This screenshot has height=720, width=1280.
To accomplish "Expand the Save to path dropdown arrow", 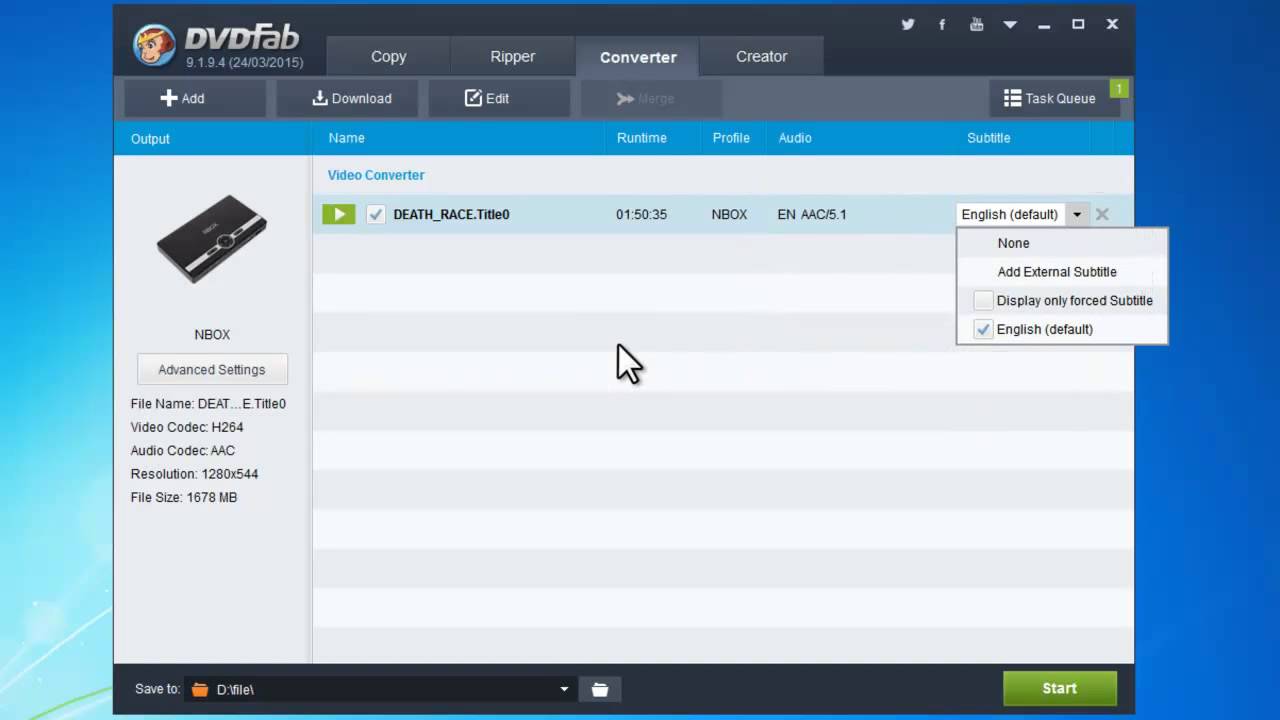I will coord(564,689).
